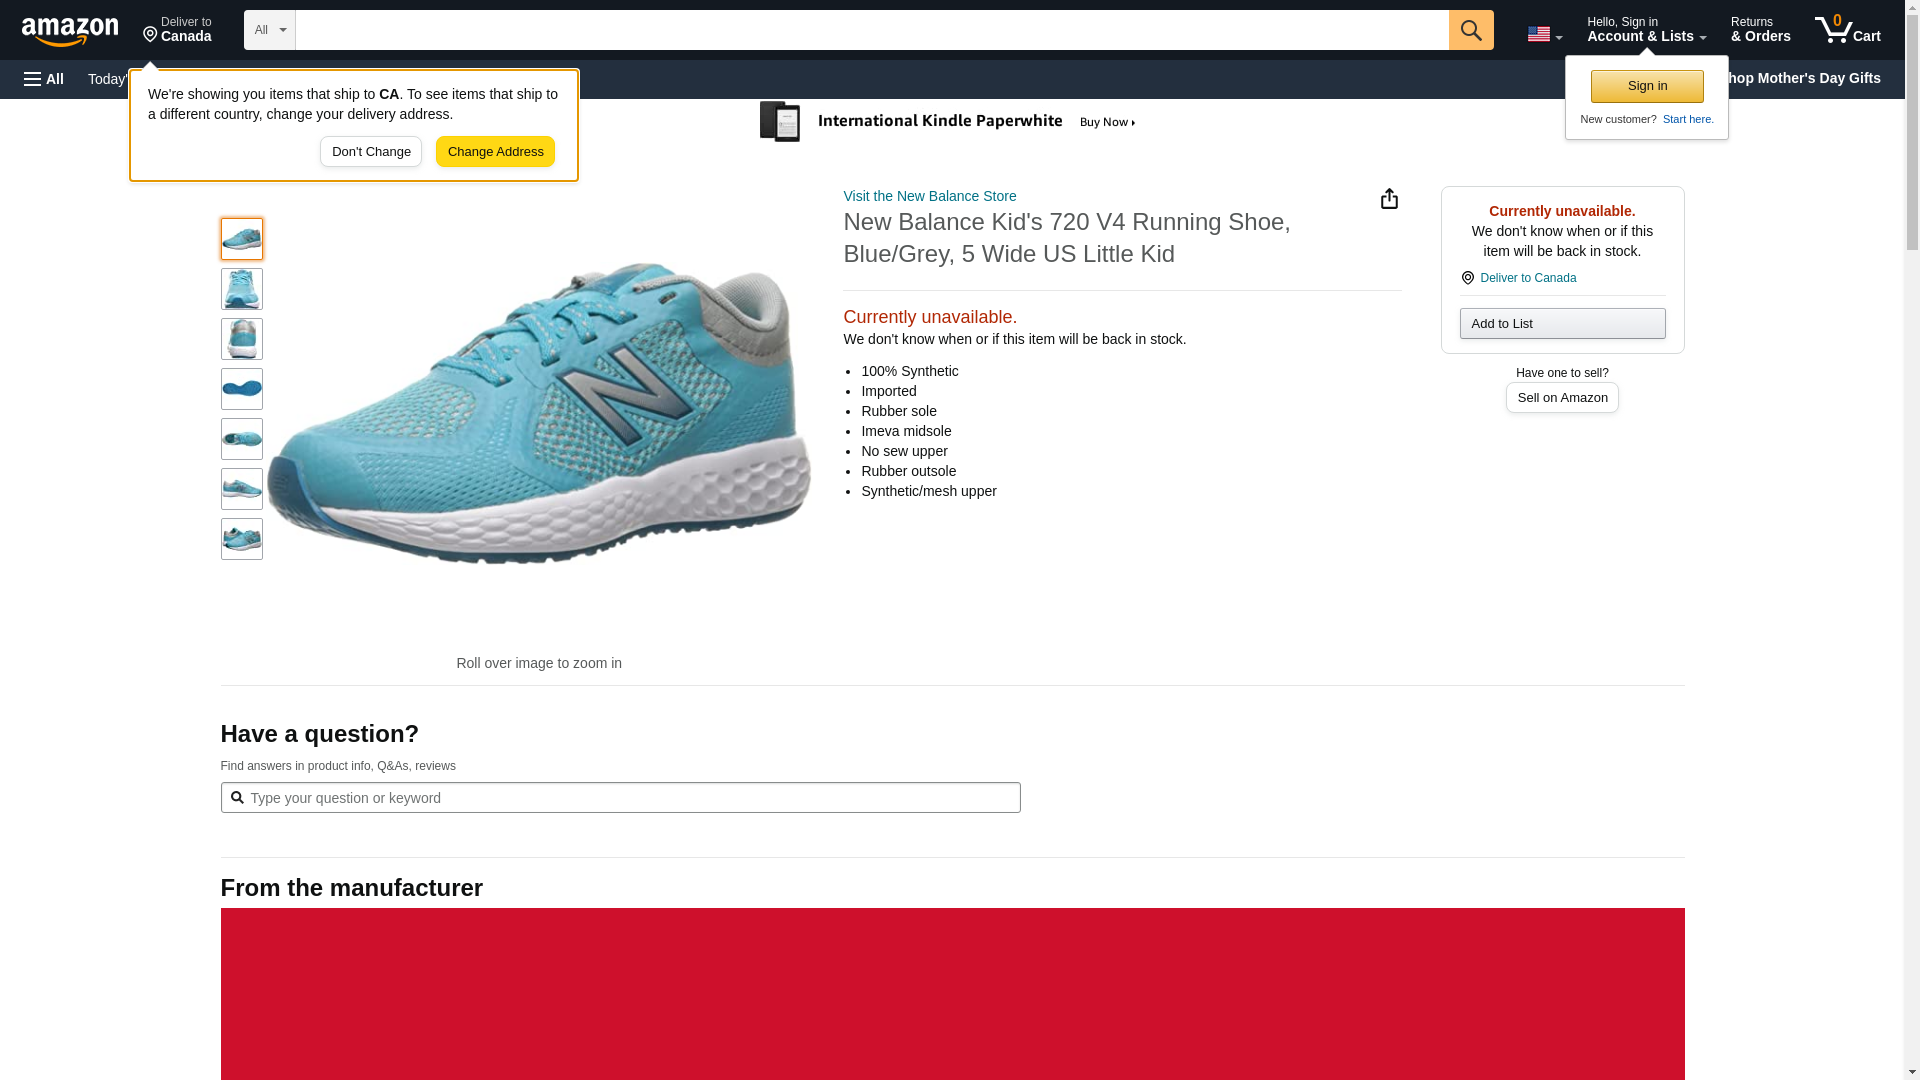Expand the All search category dropdown
This screenshot has height=1080, width=1920.
[269, 30]
